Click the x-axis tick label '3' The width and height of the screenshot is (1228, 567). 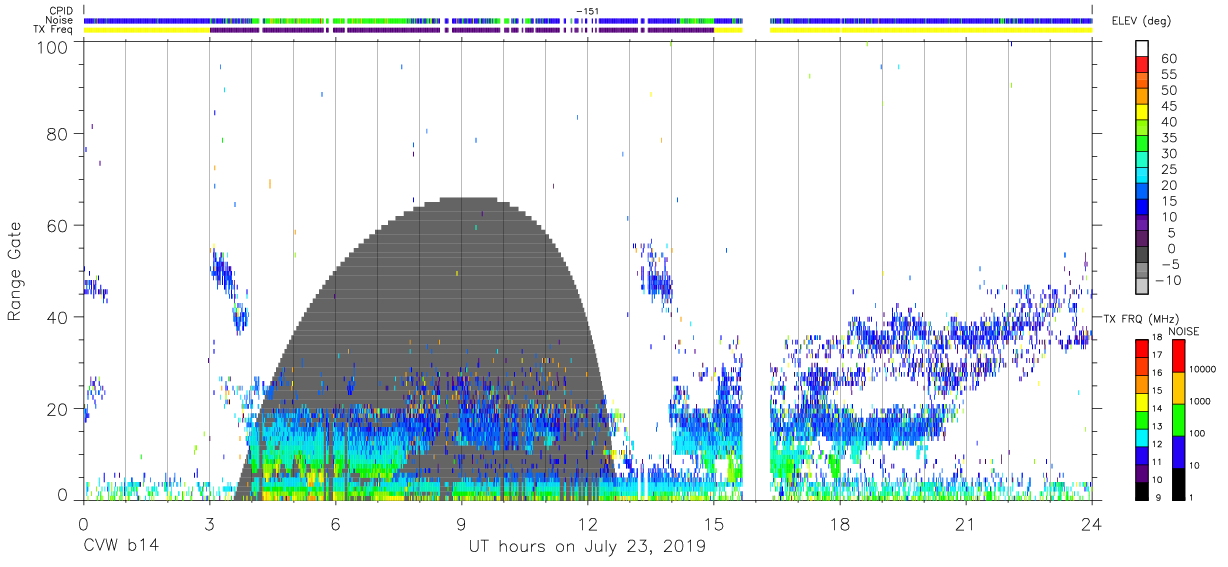click(x=209, y=524)
